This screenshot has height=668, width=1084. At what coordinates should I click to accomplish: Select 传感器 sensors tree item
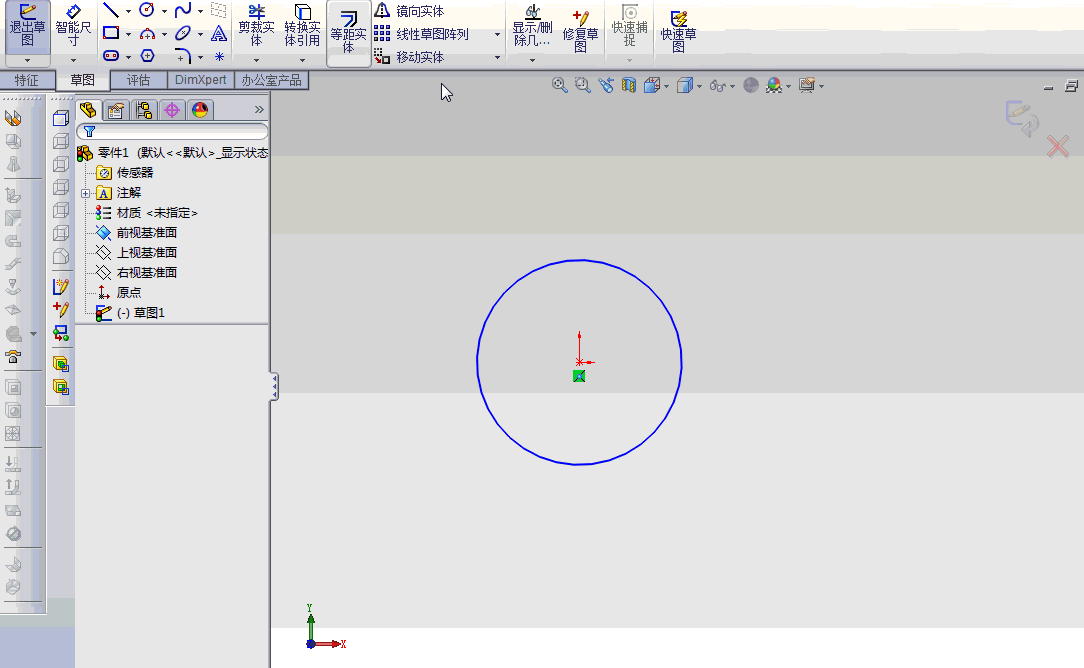(125, 173)
